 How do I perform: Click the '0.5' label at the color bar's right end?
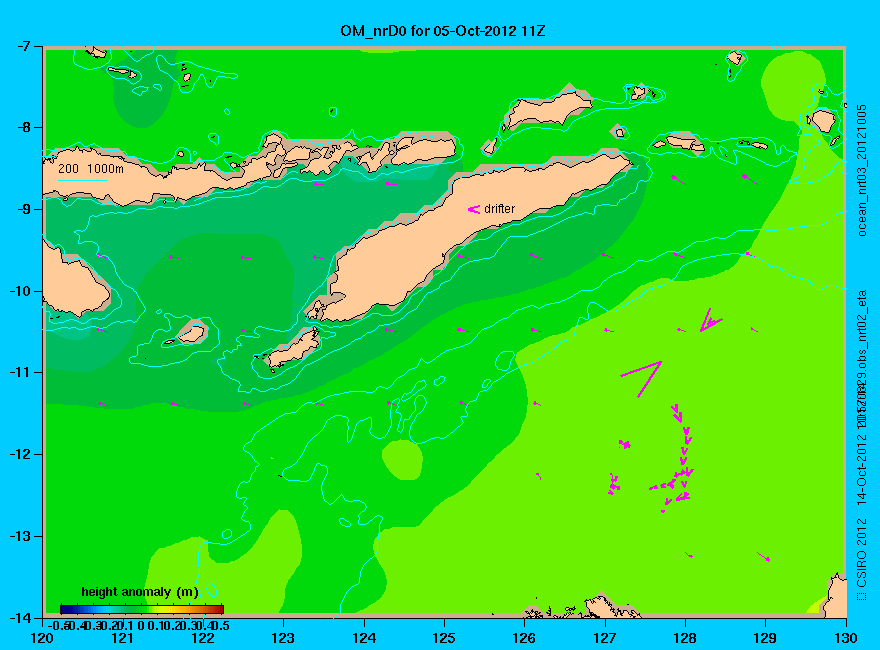(x=219, y=625)
